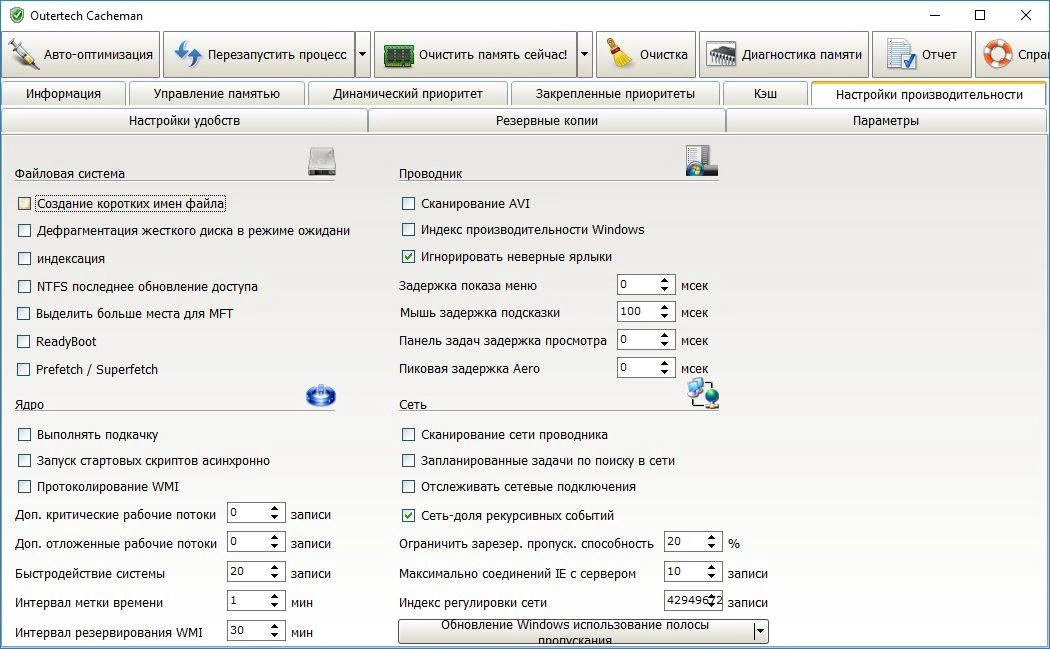
Task: Click Доп. критические рабочие потоки spinner
Action: coord(275,513)
